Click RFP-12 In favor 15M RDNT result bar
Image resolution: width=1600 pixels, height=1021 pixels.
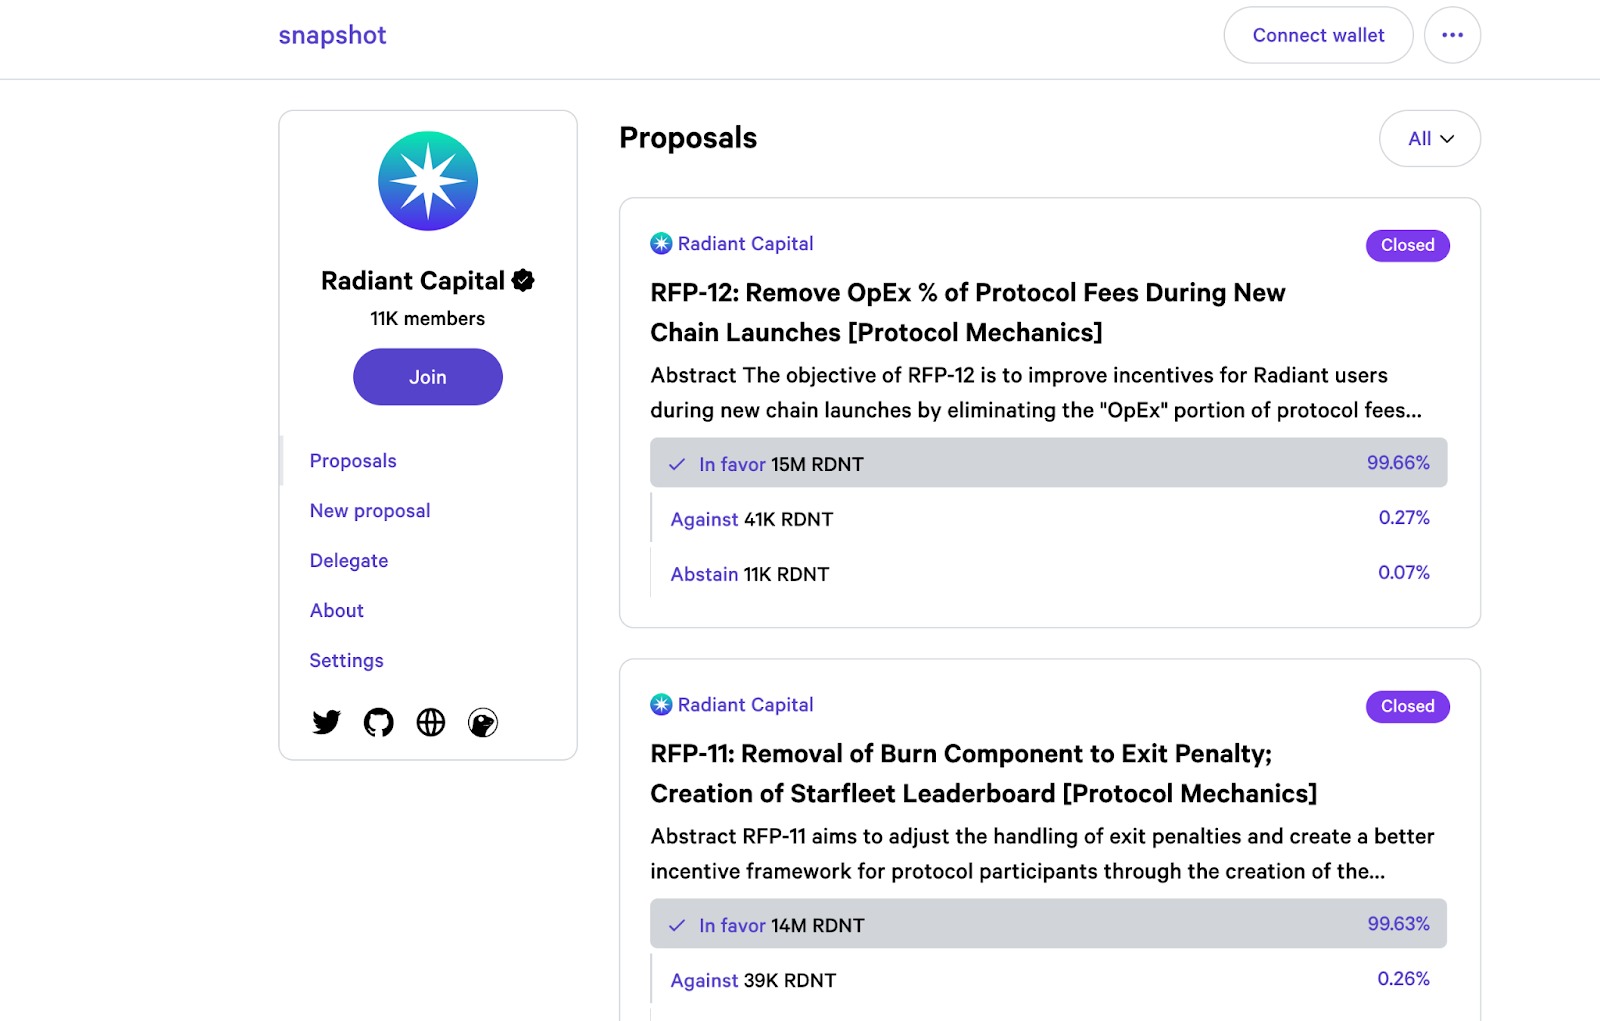tap(1049, 463)
